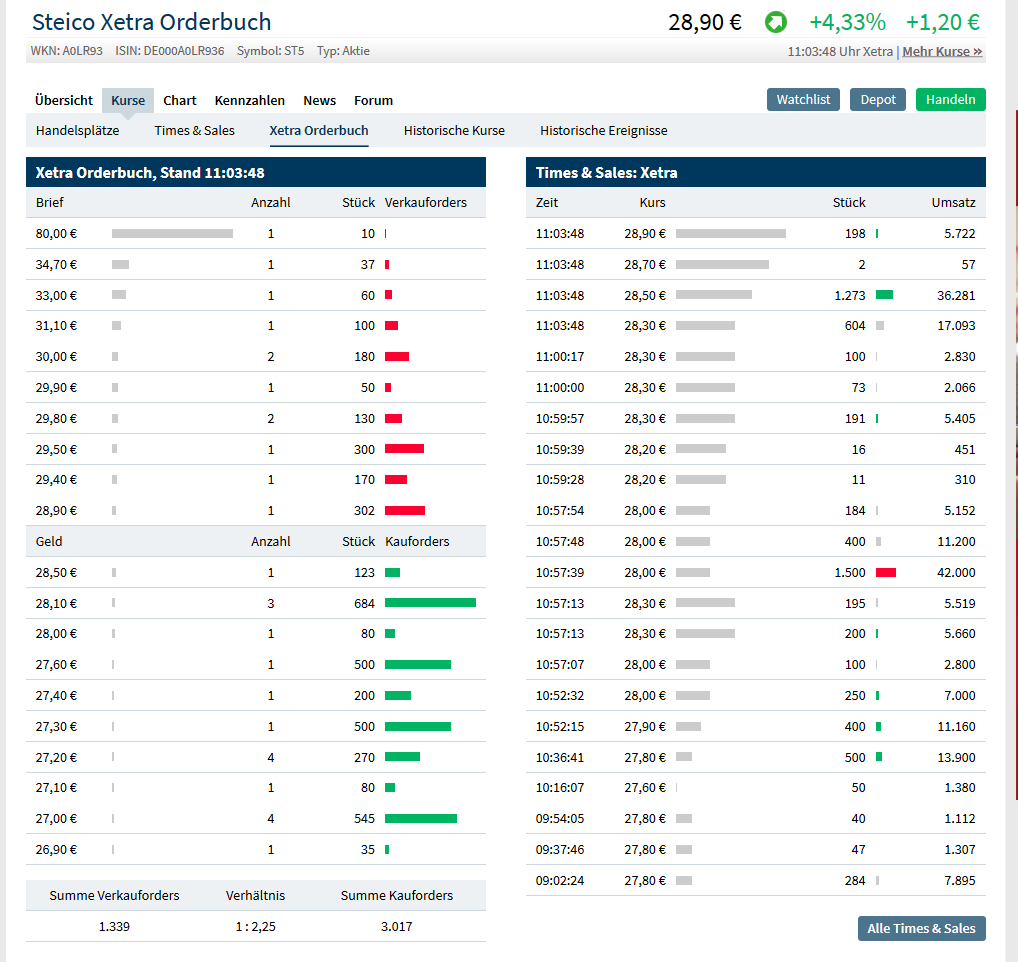Click the Depot button

(878, 100)
